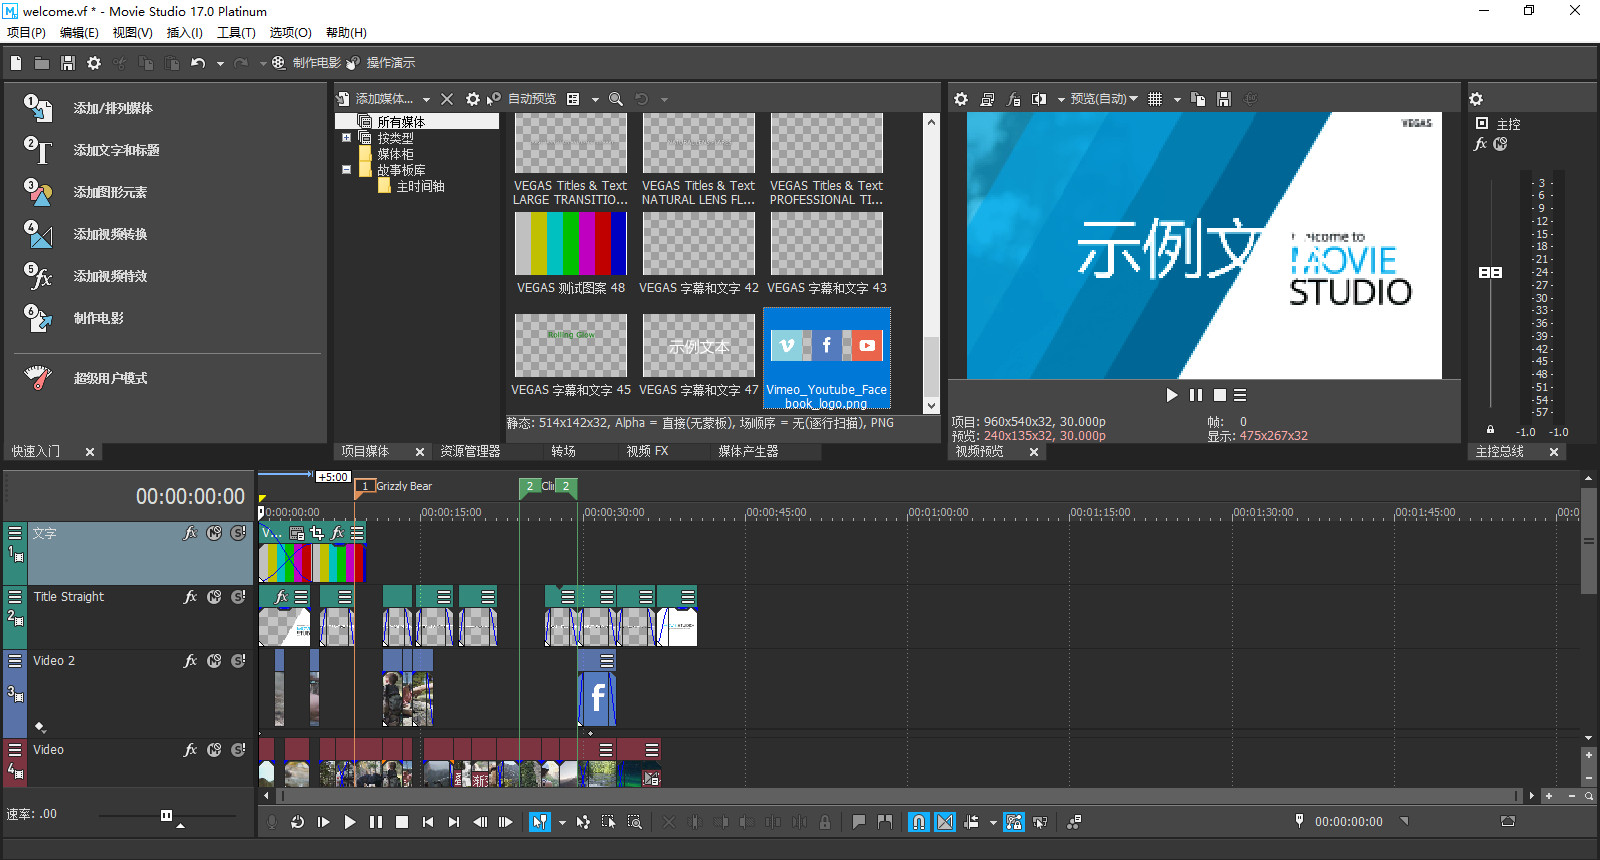The image size is (1600, 860).
Task: Select the 主时间轴 storyboard item
Action: coord(420,186)
